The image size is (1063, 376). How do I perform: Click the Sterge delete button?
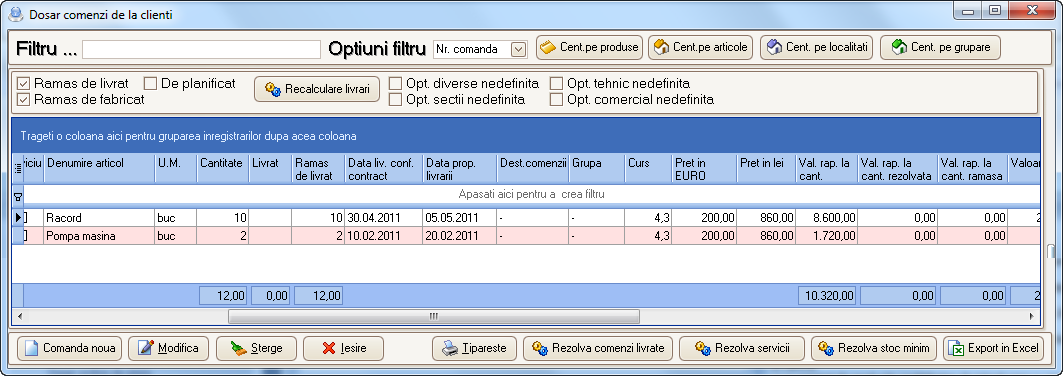[x=256, y=348]
